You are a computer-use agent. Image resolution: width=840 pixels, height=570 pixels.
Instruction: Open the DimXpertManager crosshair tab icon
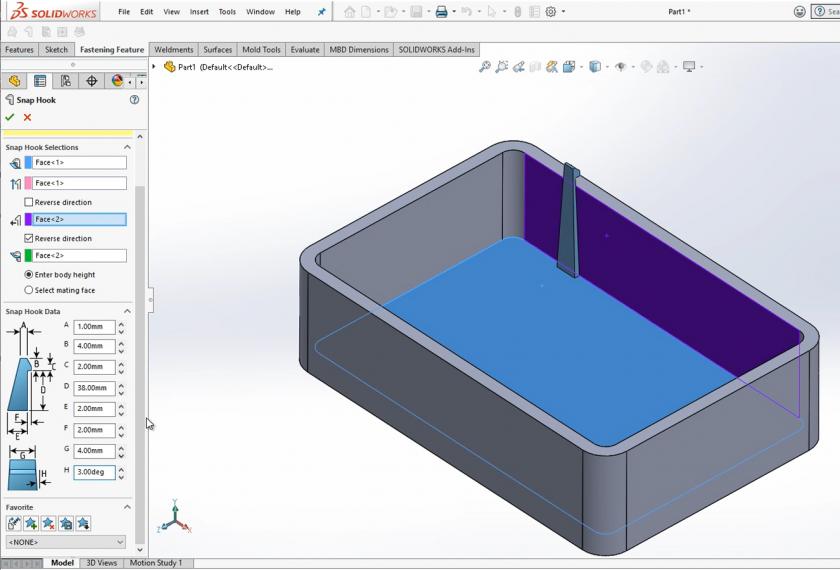[92, 81]
